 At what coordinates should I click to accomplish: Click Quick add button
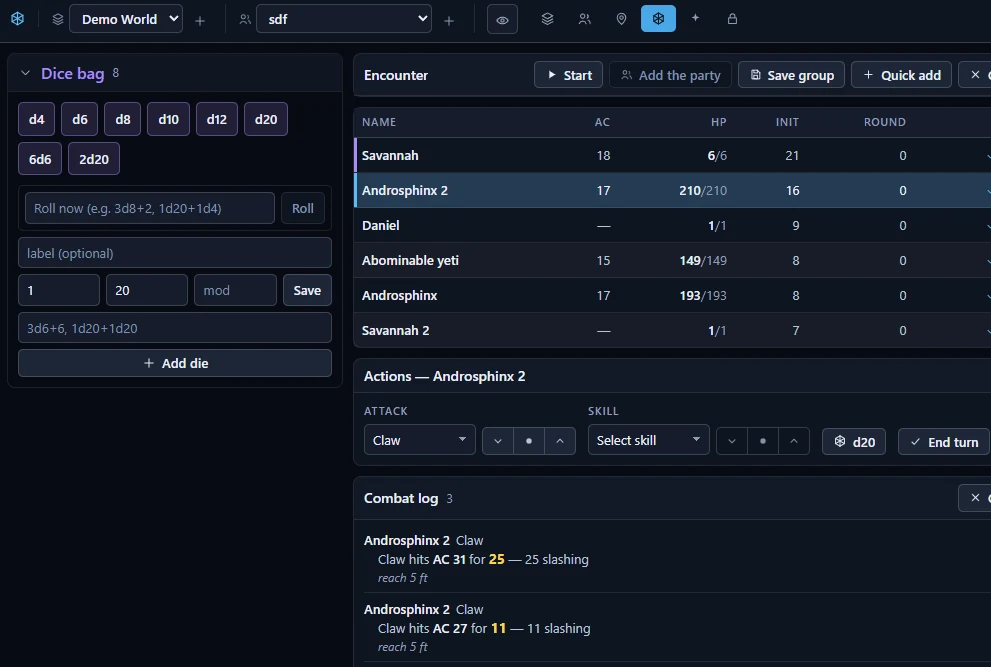[x=901, y=75]
